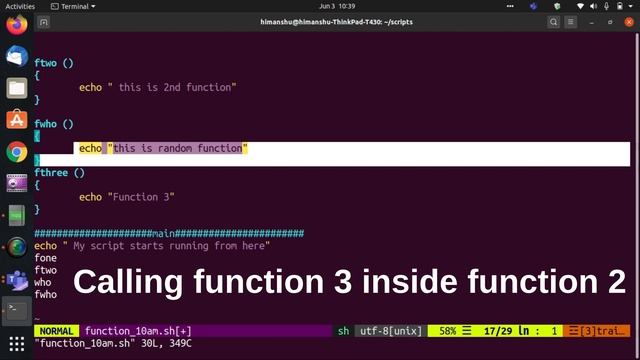Image resolution: width=640 pixels, height=360 pixels.
Task: Click the fone call line
Action: point(45,258)
